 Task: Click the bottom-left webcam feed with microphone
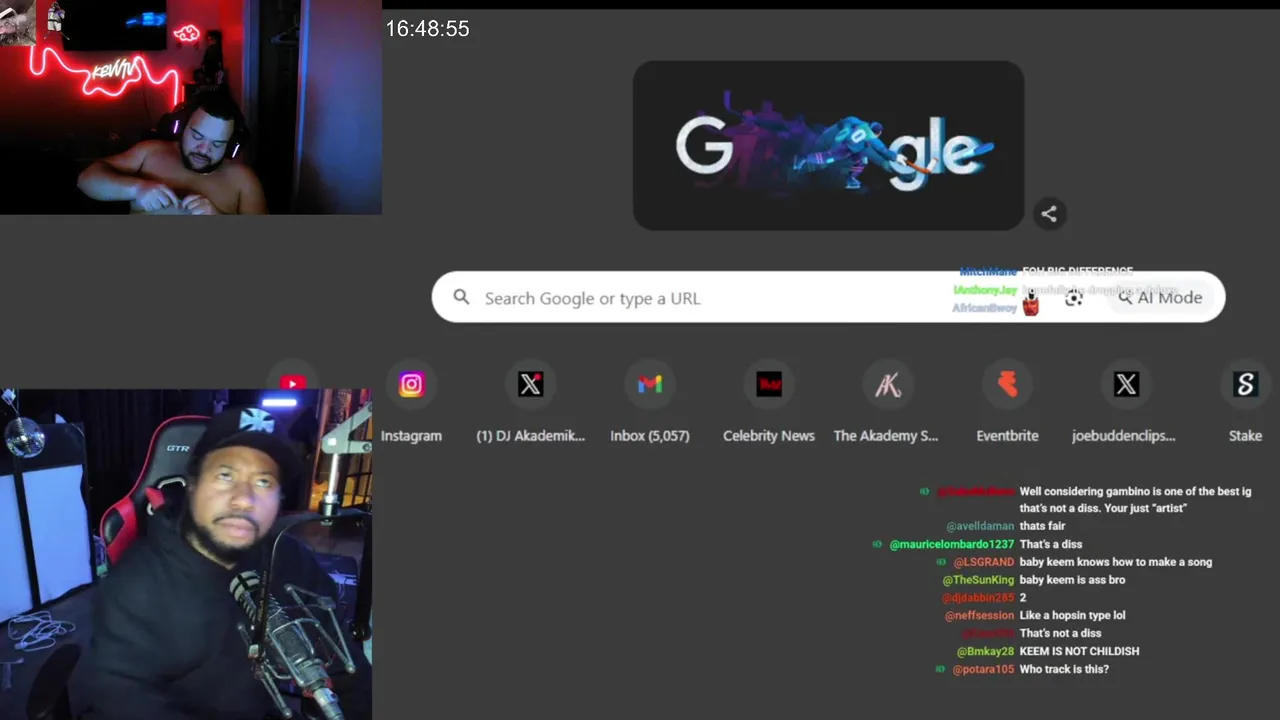[186, 555]
